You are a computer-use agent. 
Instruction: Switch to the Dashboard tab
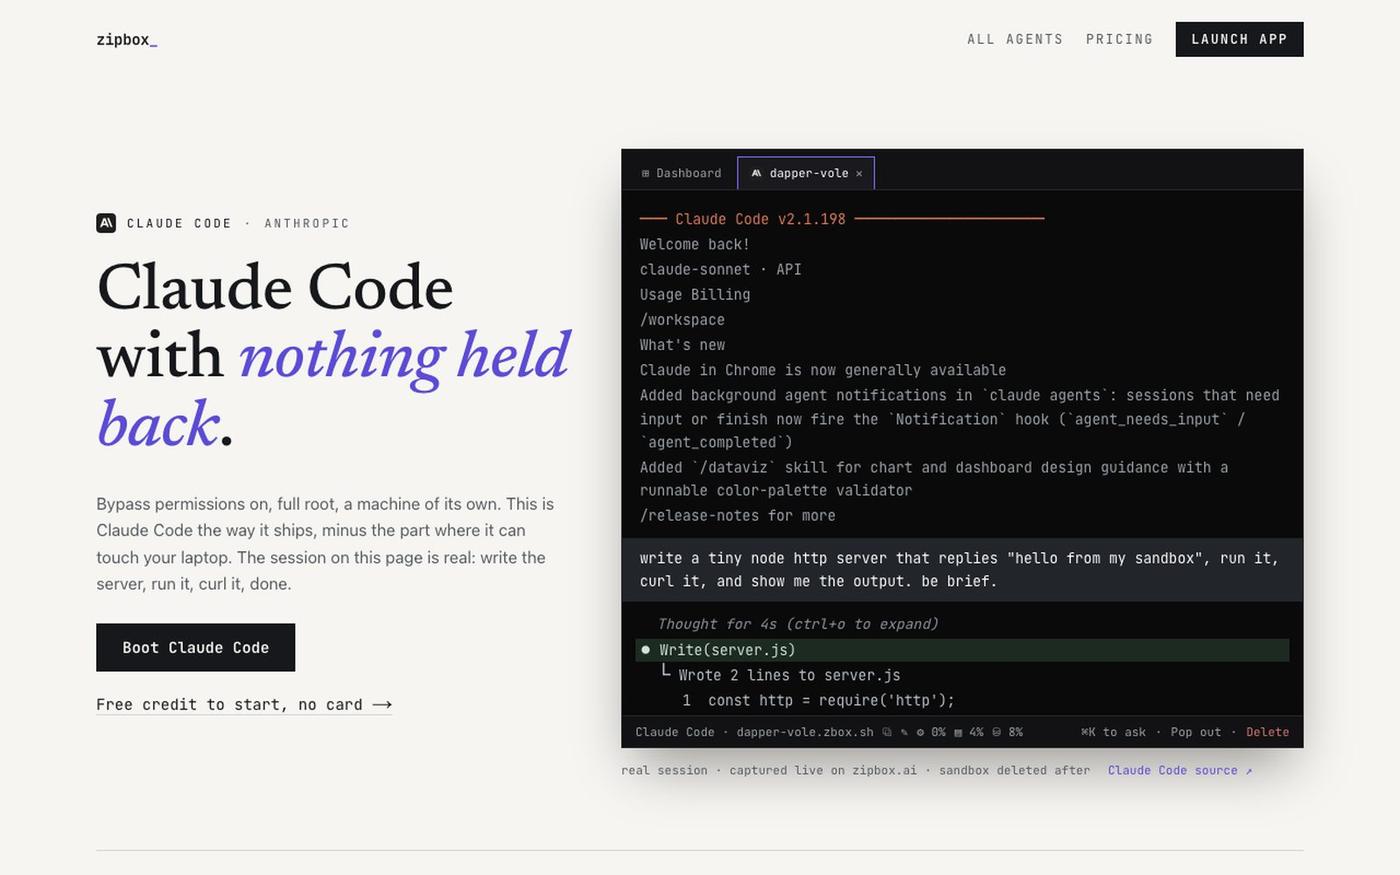tap(681, 173)
